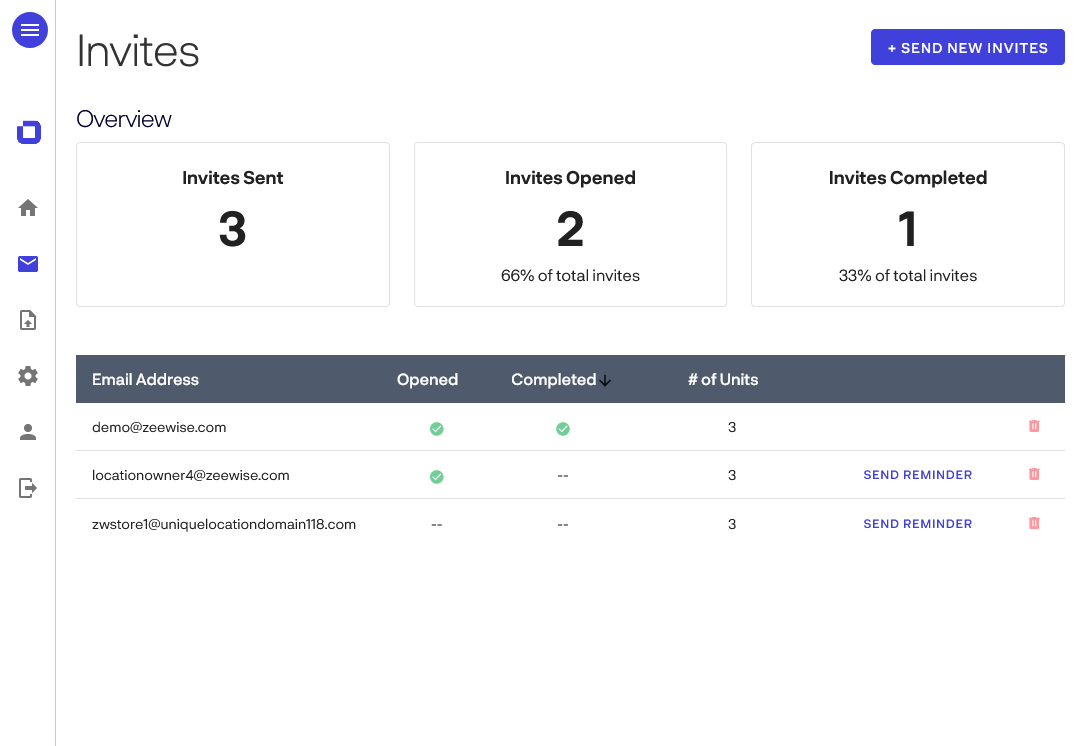Viewport: 1085px width, 746px height.
Task: Open the file upload sidebar icon
Action: click(x=27, y=320)
